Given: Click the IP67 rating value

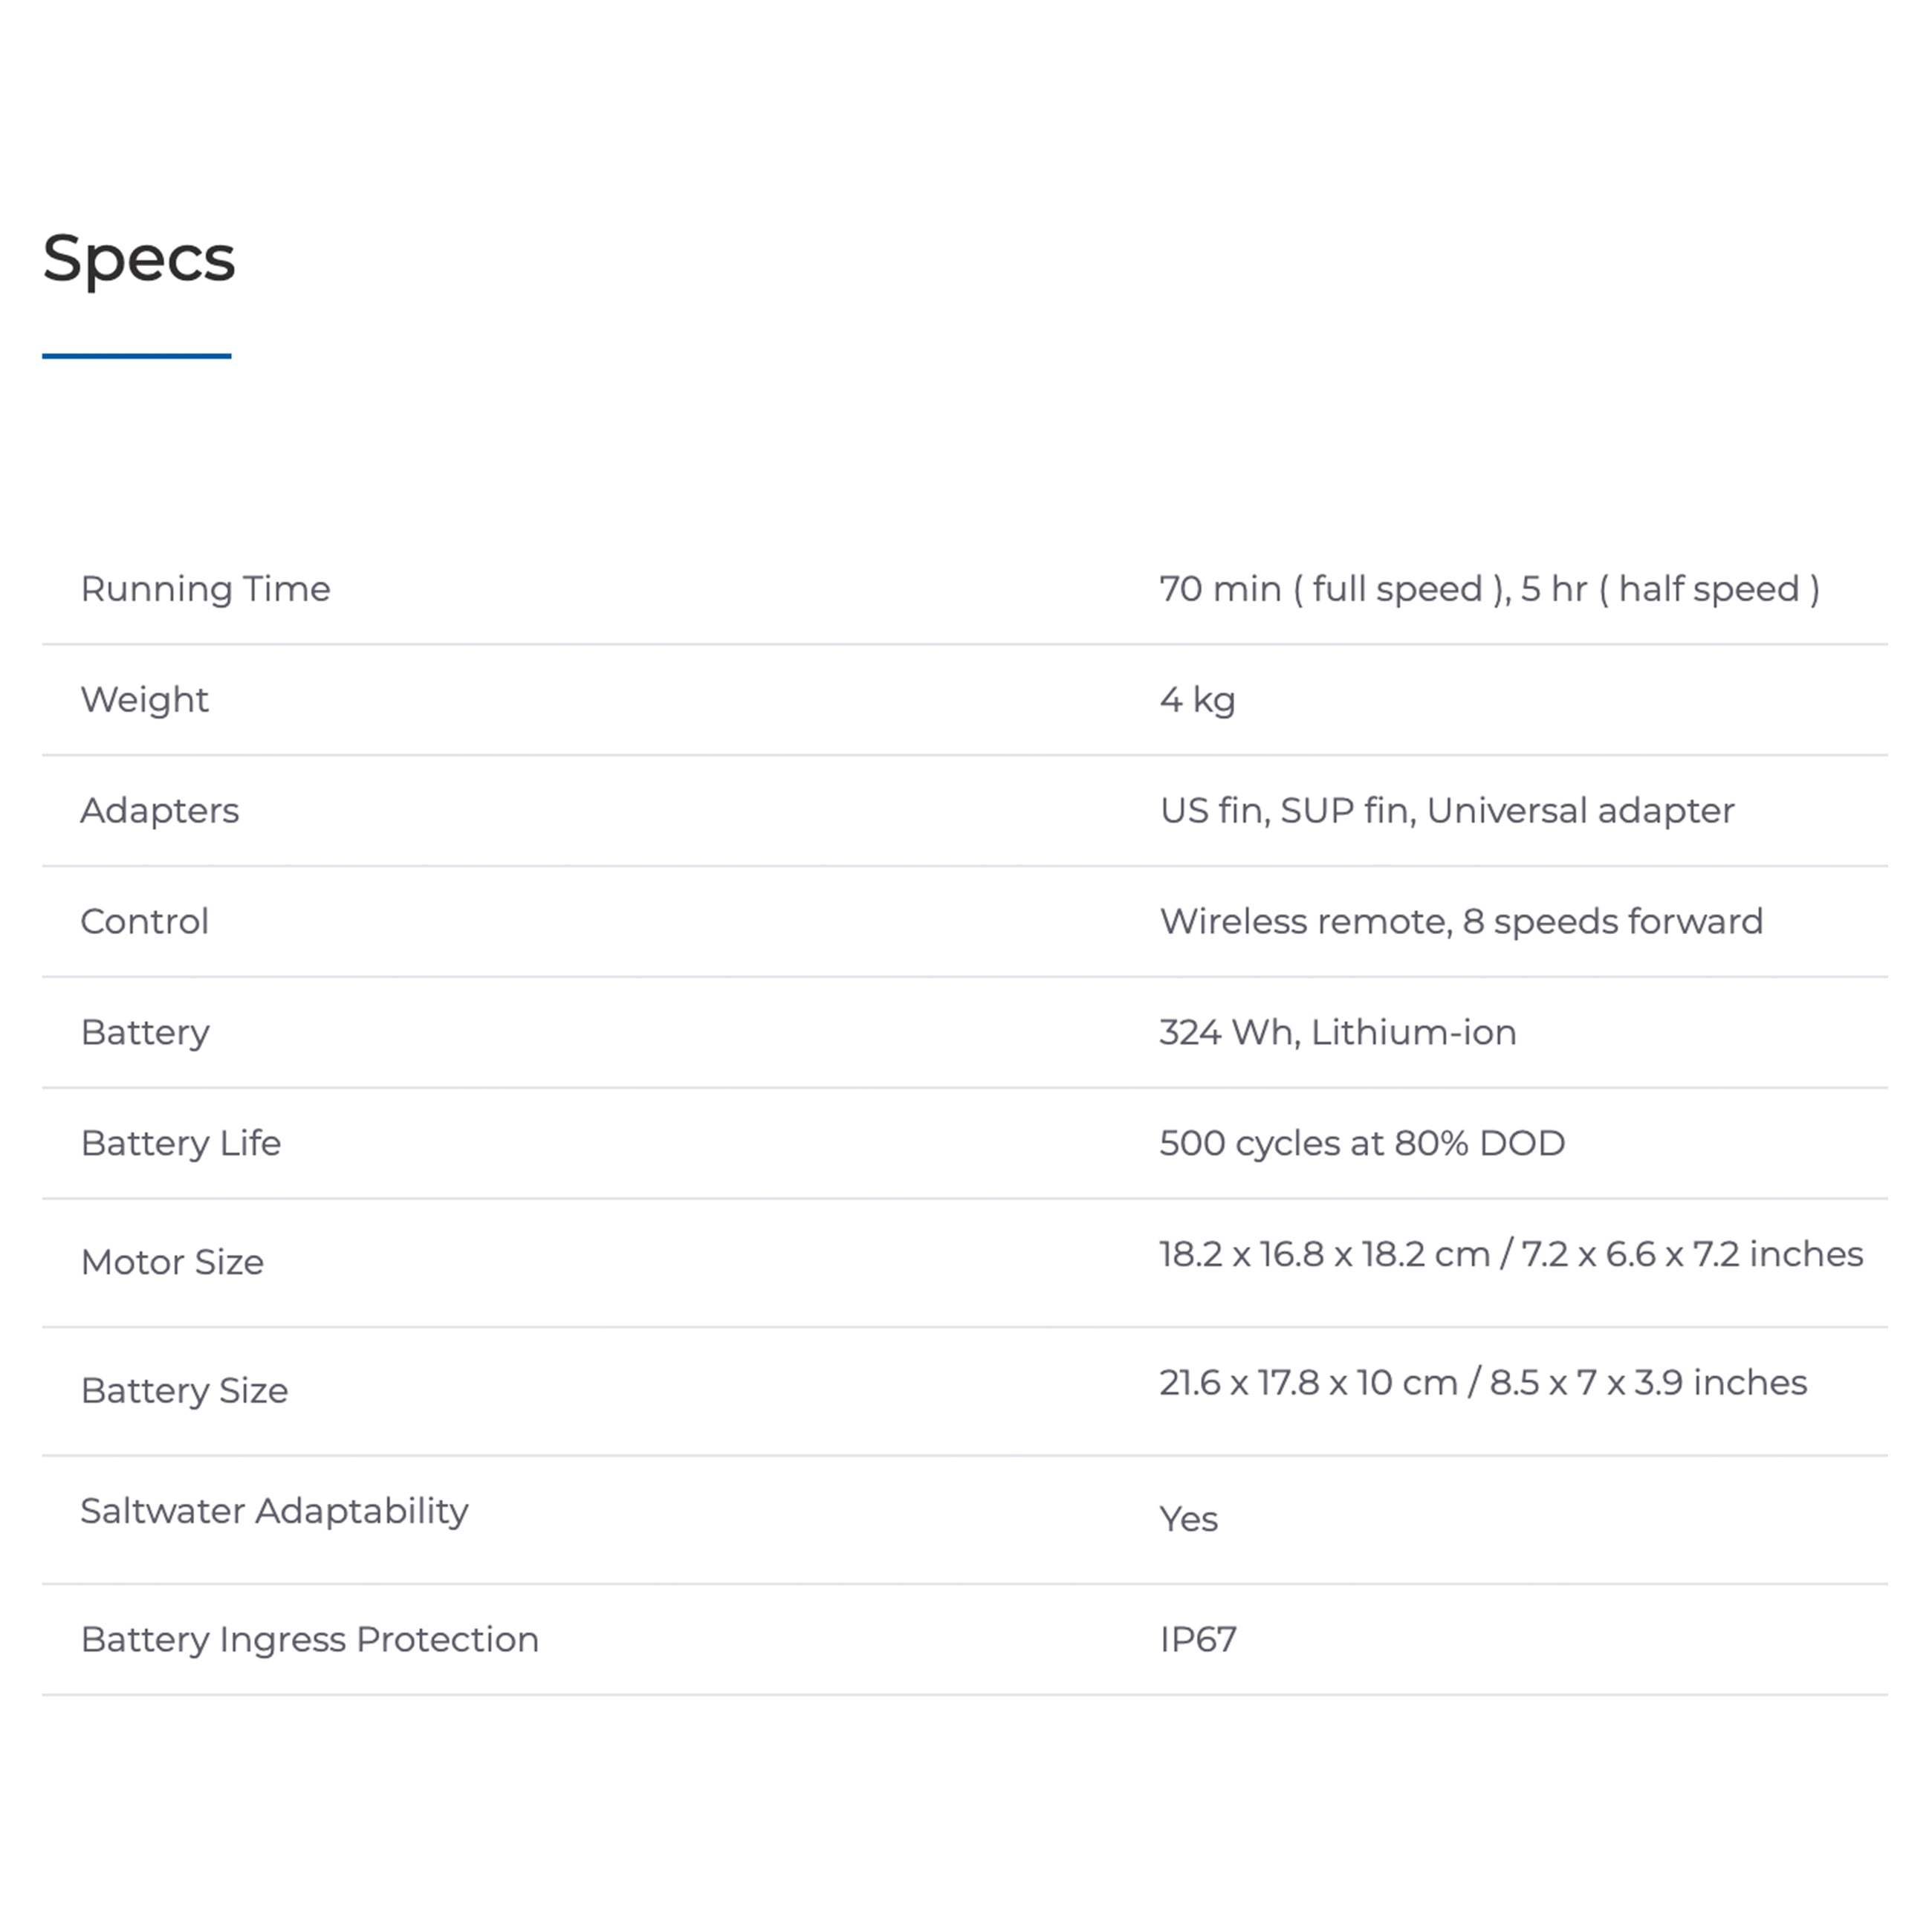Looking at the screenshot, I should click(x=1198, y=1640).
